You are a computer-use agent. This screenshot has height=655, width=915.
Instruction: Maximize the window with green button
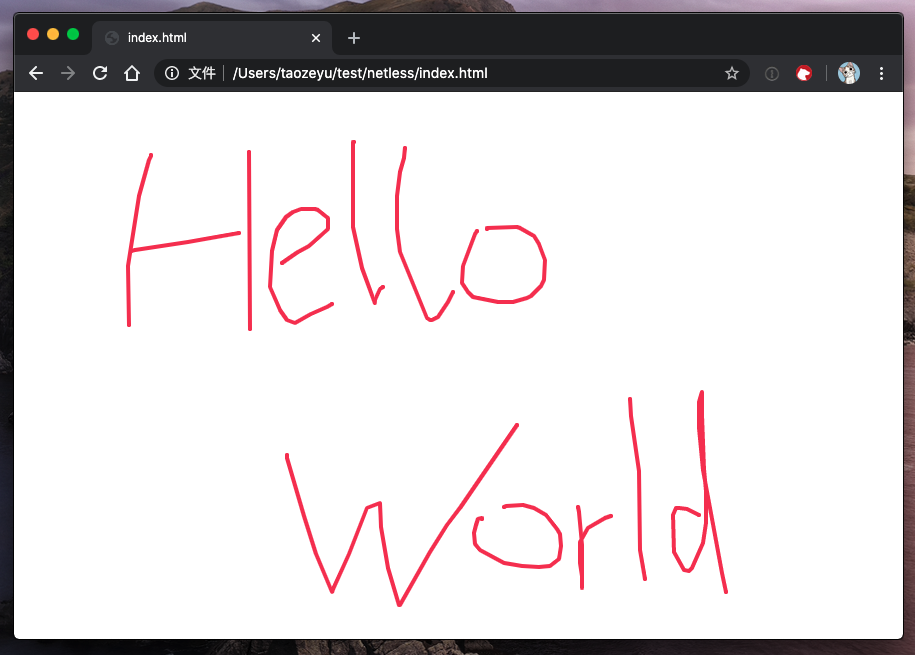(x=73, y=34)
